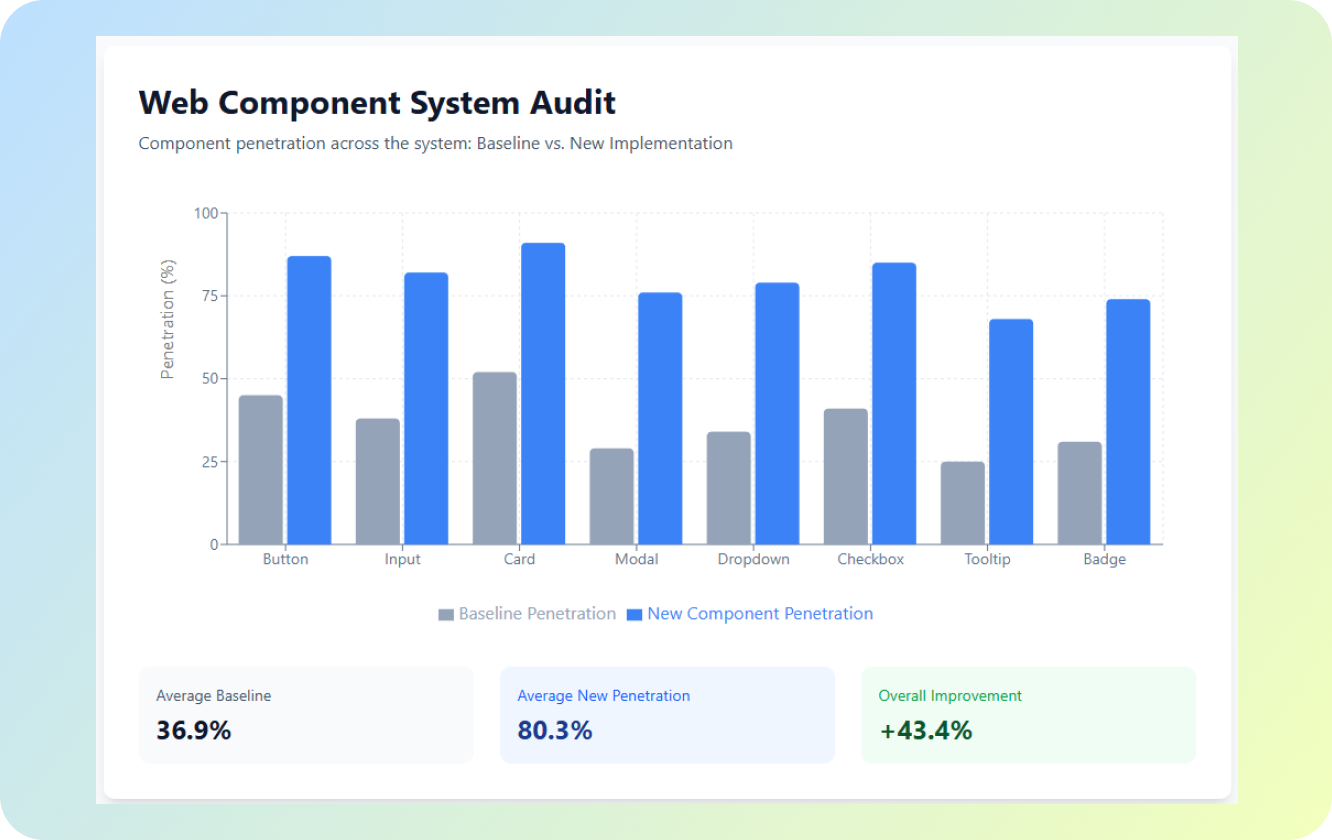The width and height of the screenshot is (1332, 840).
Task: Click the blue new-penetration bar for Dropdown
Action: click(x=777, y=413)
